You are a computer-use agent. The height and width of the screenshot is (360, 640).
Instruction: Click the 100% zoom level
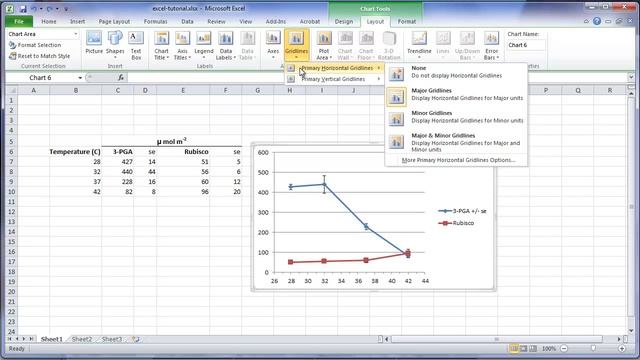click(x=549, y=349)
